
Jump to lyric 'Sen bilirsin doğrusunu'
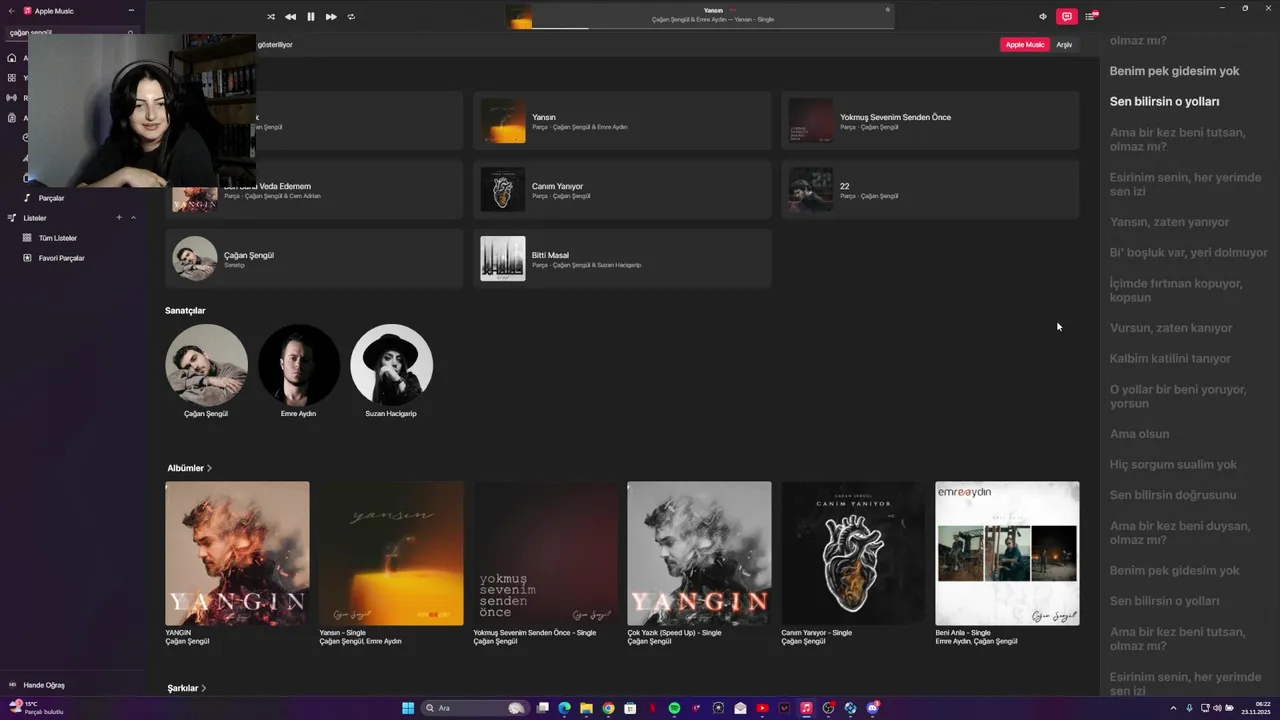[1172, 495]
